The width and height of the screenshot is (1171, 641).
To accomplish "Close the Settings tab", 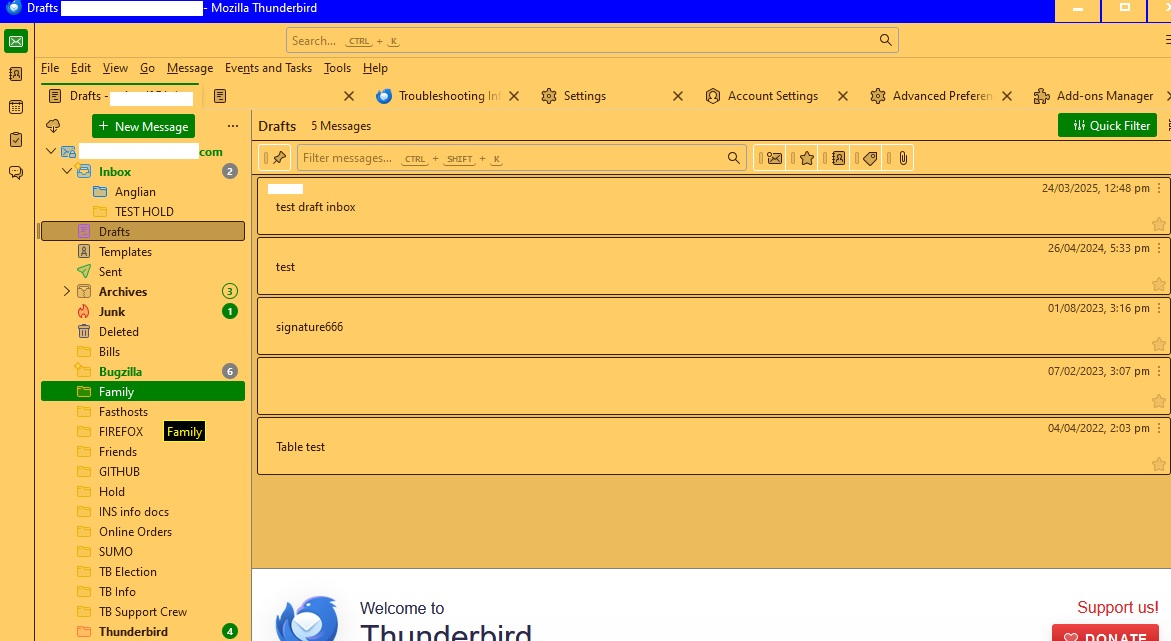I will point(677,96).
